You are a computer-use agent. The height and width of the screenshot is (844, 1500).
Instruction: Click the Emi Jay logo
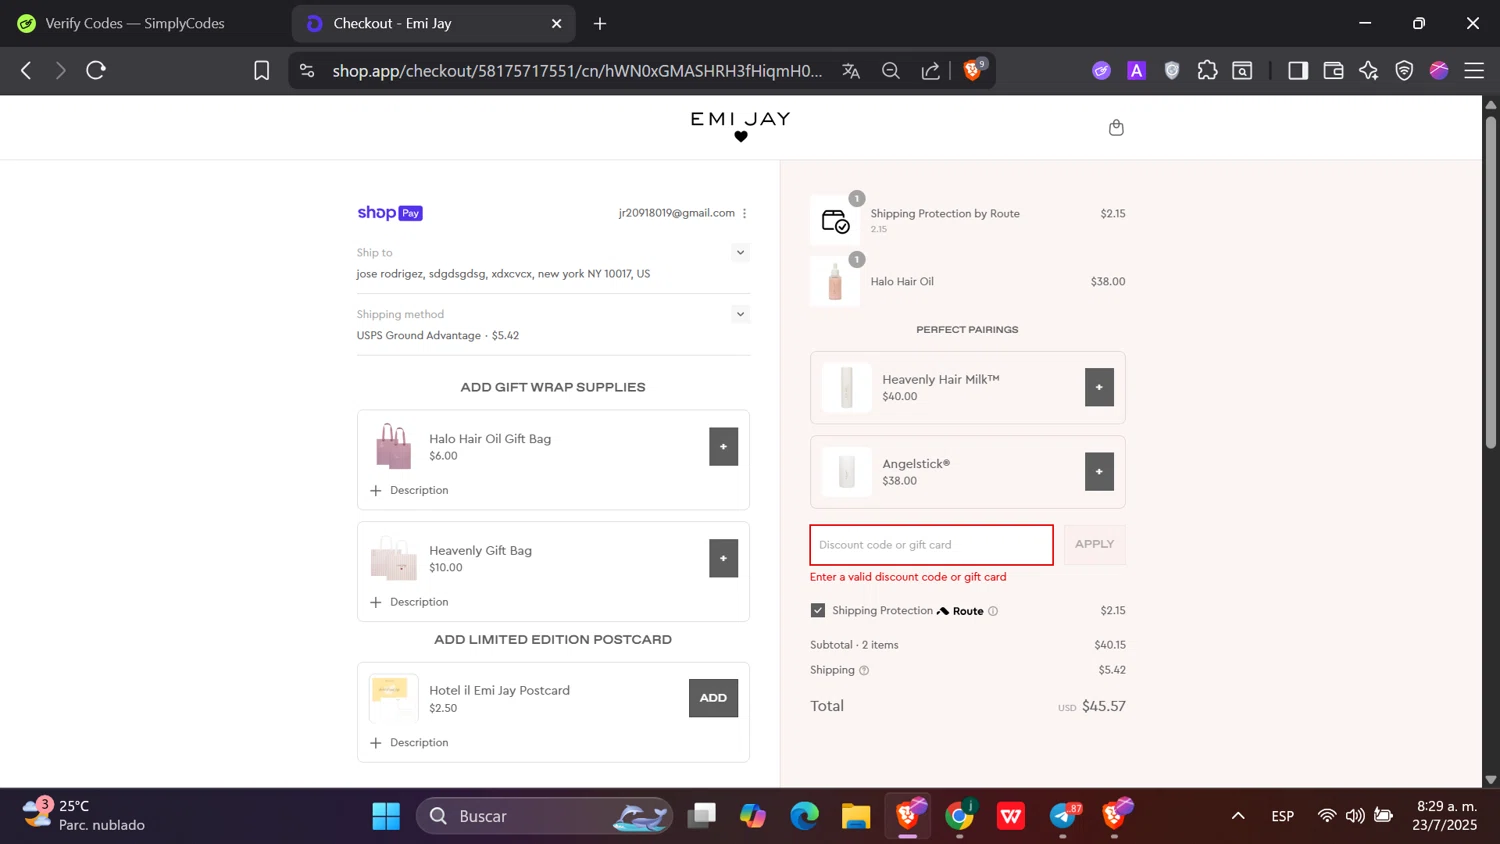pos(740,125)
